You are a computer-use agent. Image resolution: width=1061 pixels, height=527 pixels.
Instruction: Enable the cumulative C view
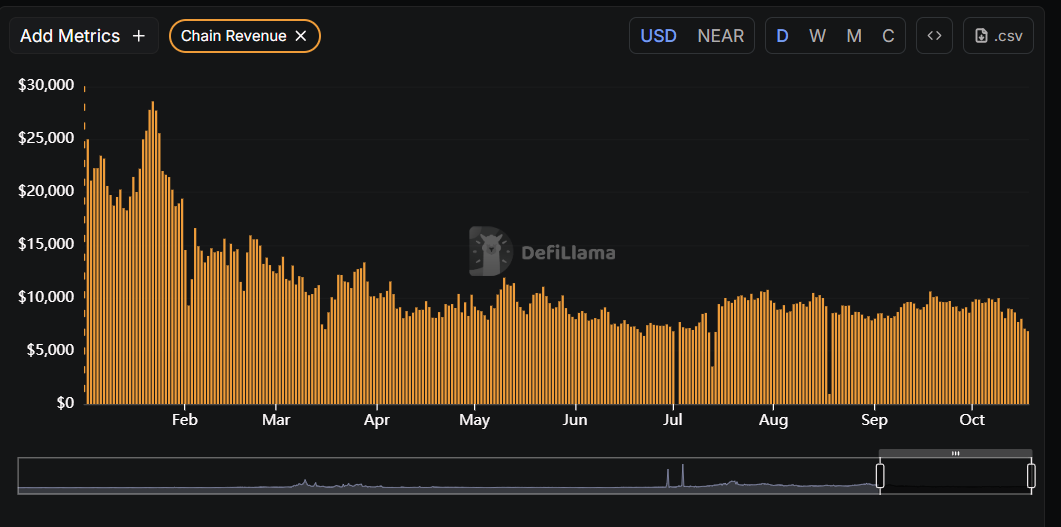(888, 36)
